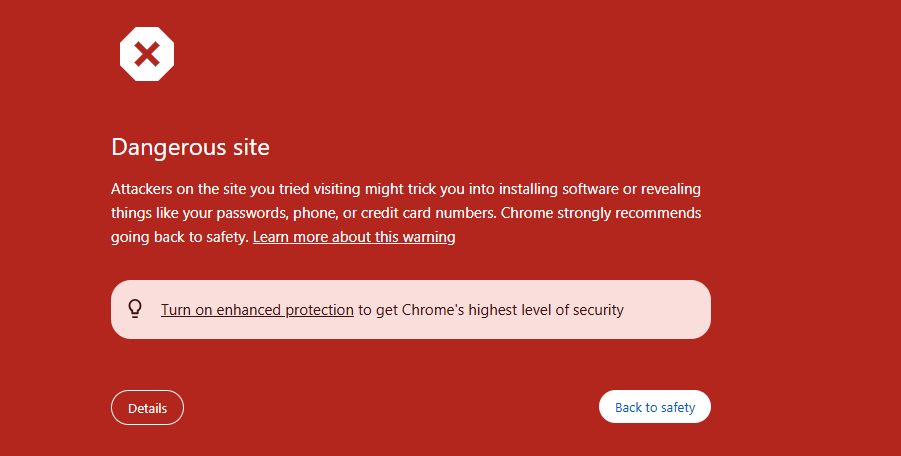The height and width of the screenshot is (456, 901).
Task: Click text "to get Chrome's highest level of security"
Action: (x=491, y=310)
